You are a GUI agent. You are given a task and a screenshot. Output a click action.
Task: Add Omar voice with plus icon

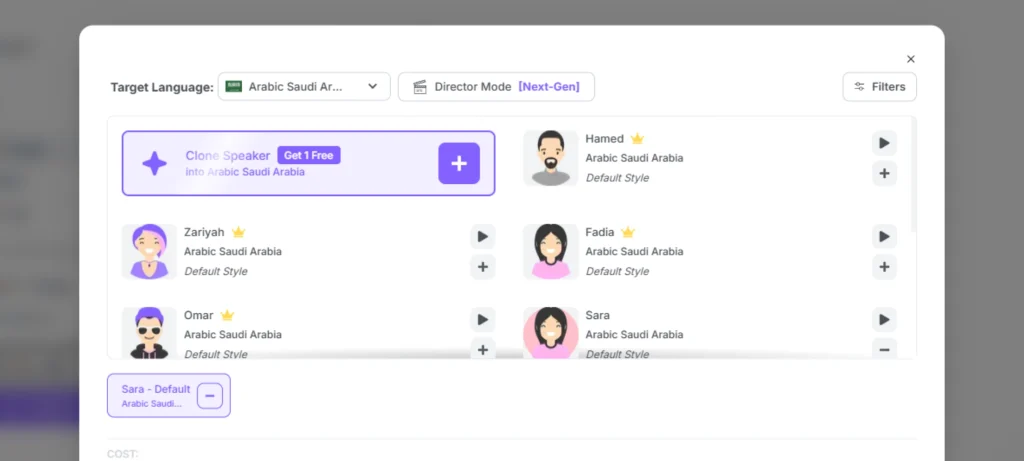click(483, 349)
